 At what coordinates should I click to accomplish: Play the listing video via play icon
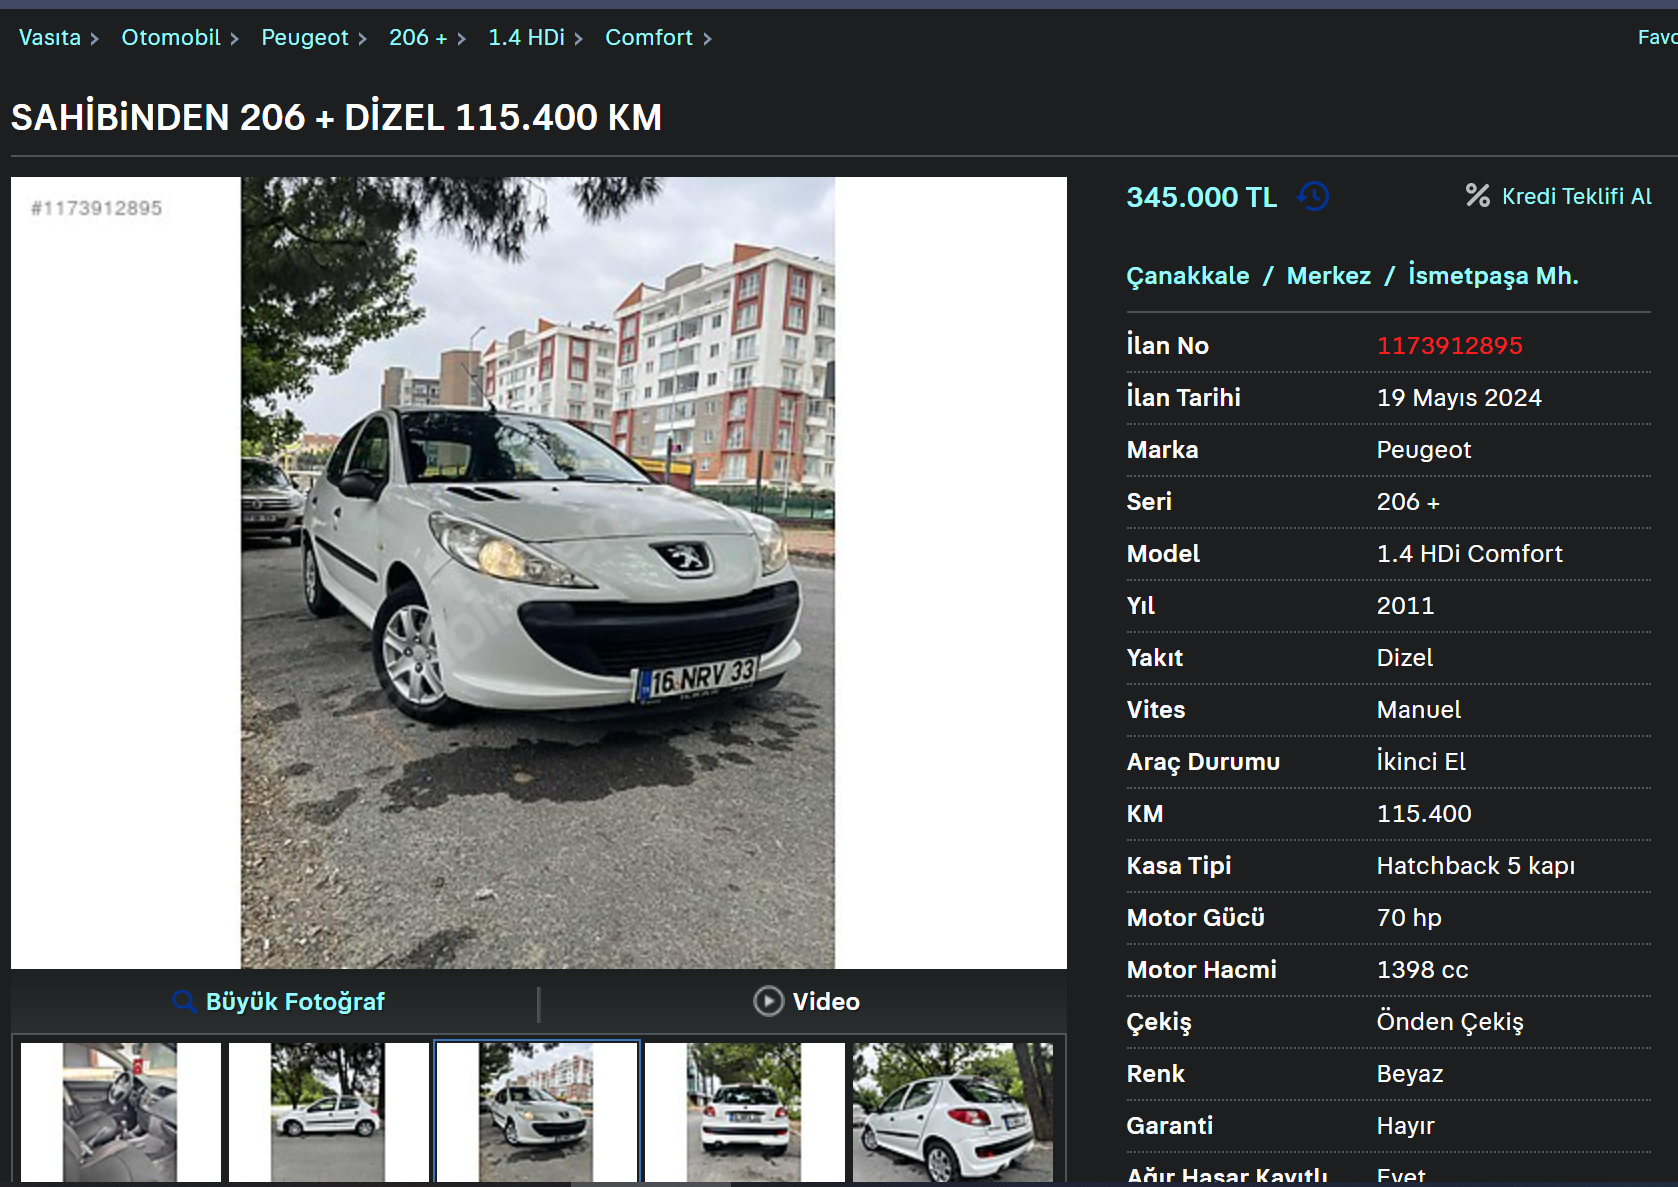[768, 1001]
